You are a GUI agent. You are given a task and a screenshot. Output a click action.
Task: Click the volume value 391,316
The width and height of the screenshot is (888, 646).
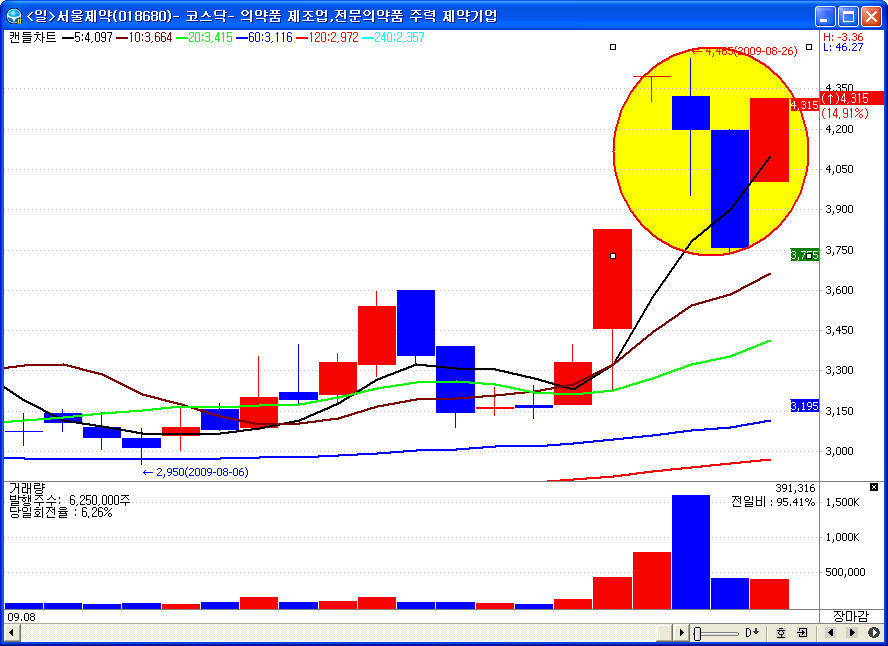(x=796, y=488)
